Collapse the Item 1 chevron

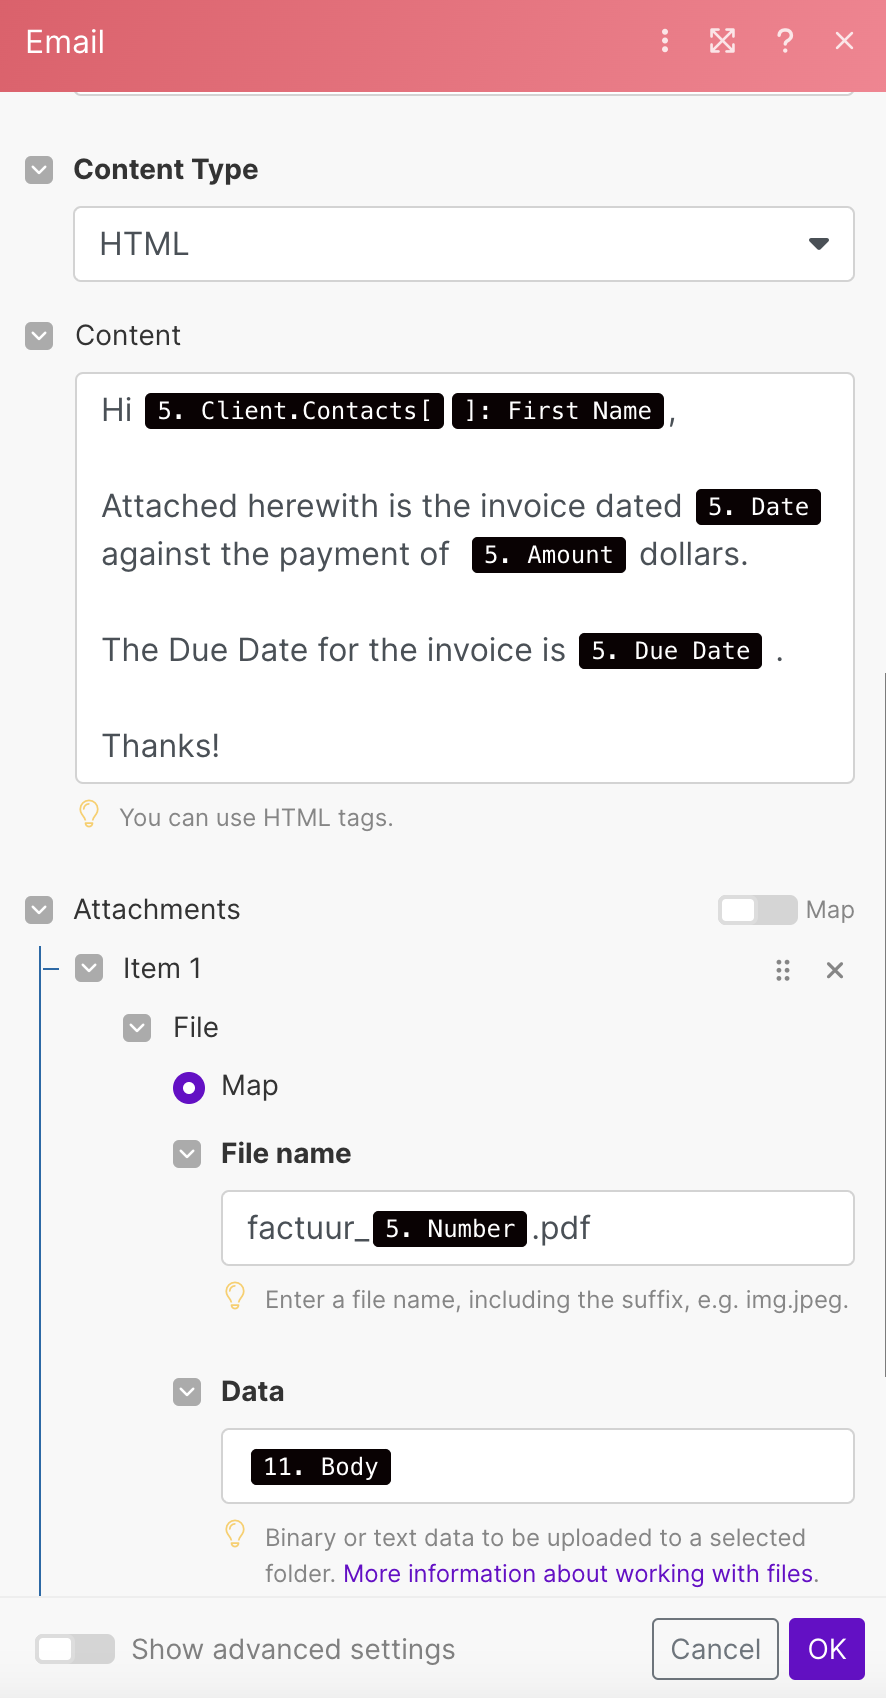89,968
